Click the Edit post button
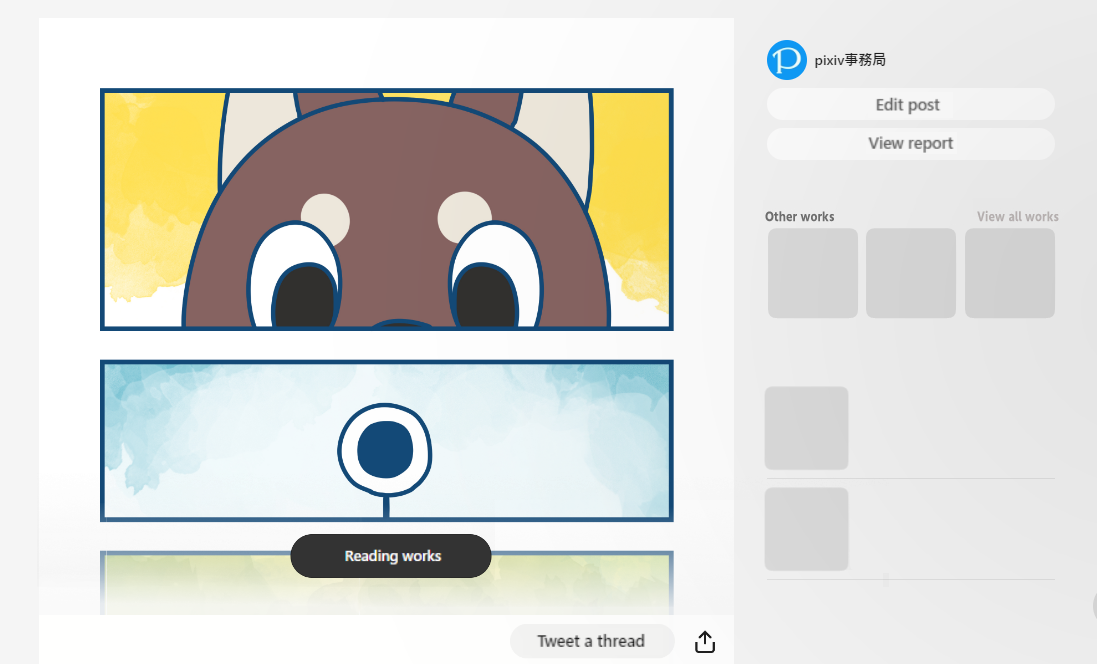This screenshot has width=1097, height=664. click(910, 104)
